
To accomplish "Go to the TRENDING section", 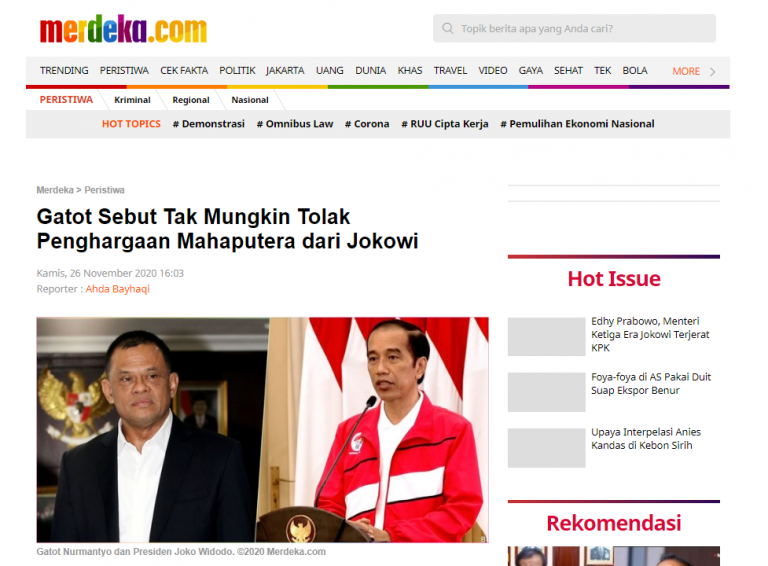I will point(64,71).
